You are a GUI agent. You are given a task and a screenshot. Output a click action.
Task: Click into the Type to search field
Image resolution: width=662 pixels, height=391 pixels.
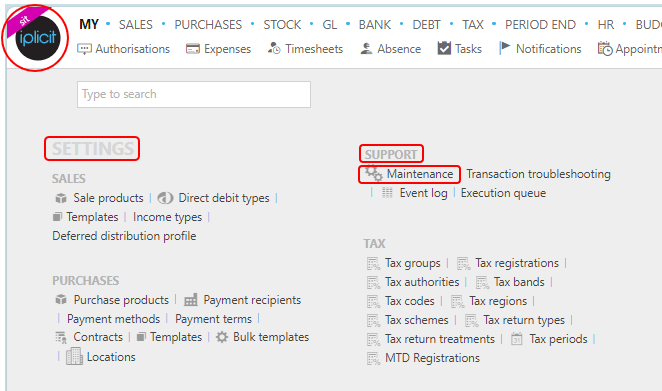194,94
